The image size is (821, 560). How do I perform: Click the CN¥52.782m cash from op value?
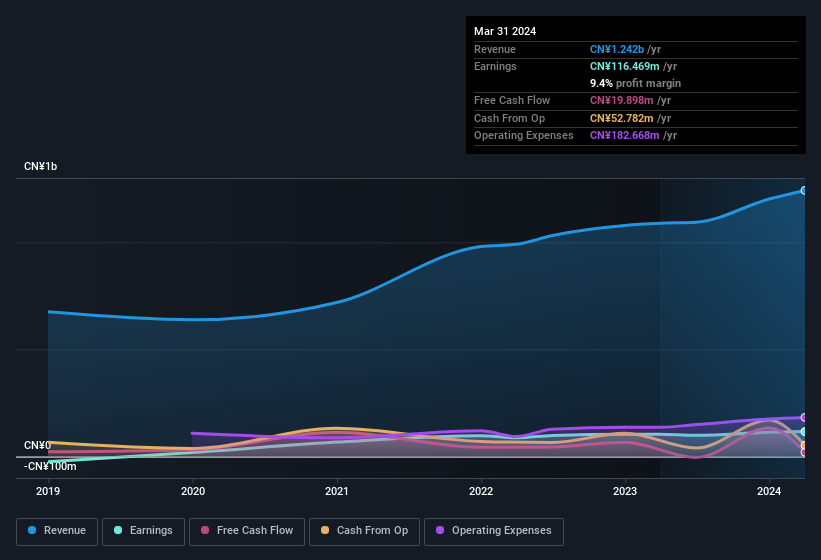(x=622, y=118)
